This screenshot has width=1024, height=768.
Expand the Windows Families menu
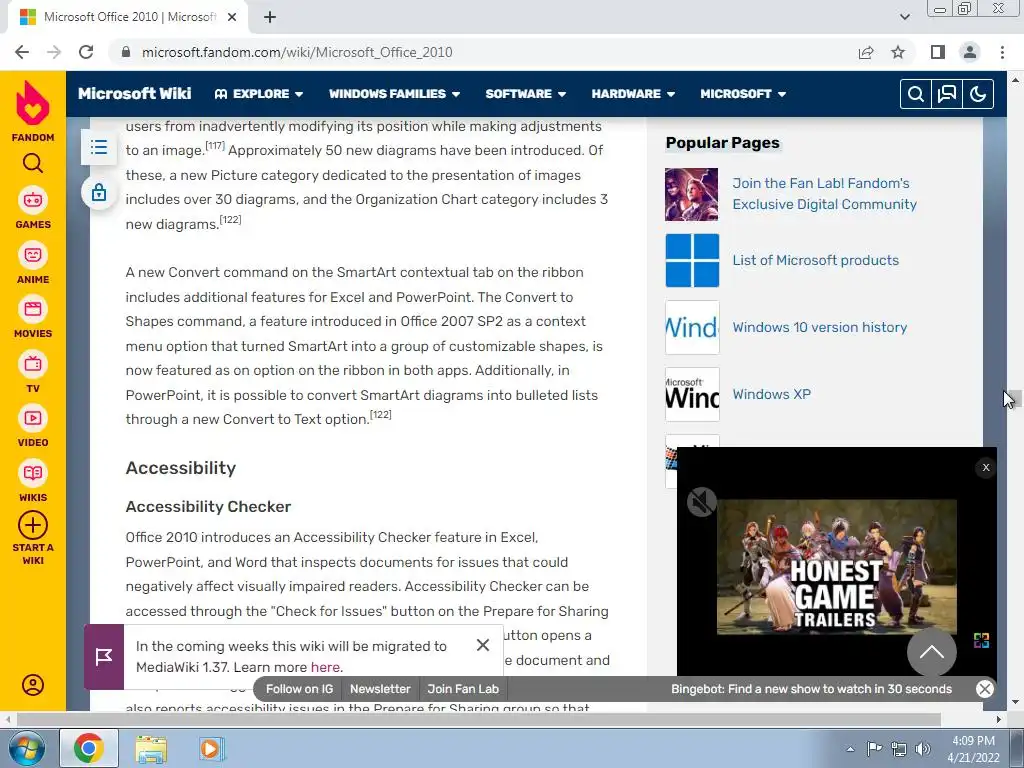tap(394, 94)
